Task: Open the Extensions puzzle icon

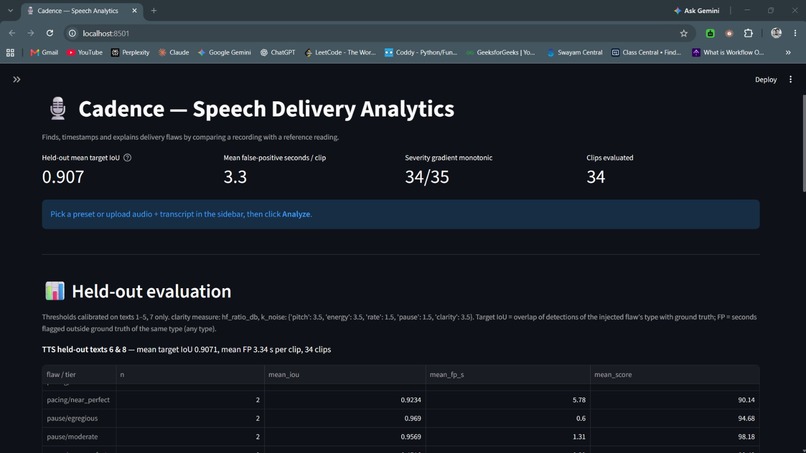Action: [x=748, y=33]
